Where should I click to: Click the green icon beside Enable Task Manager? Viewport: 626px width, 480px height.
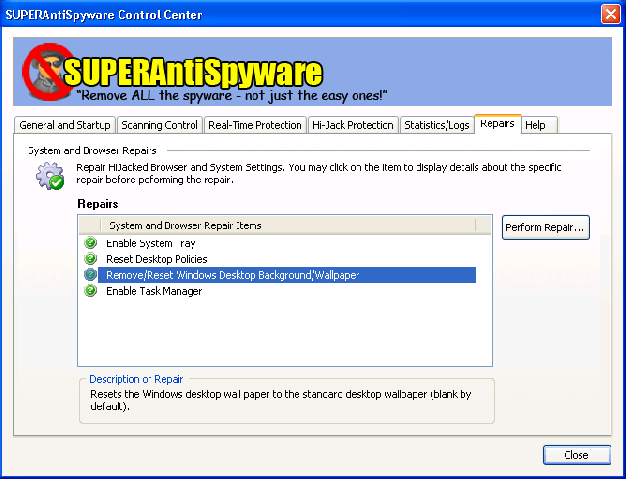[x=91, y=290]
